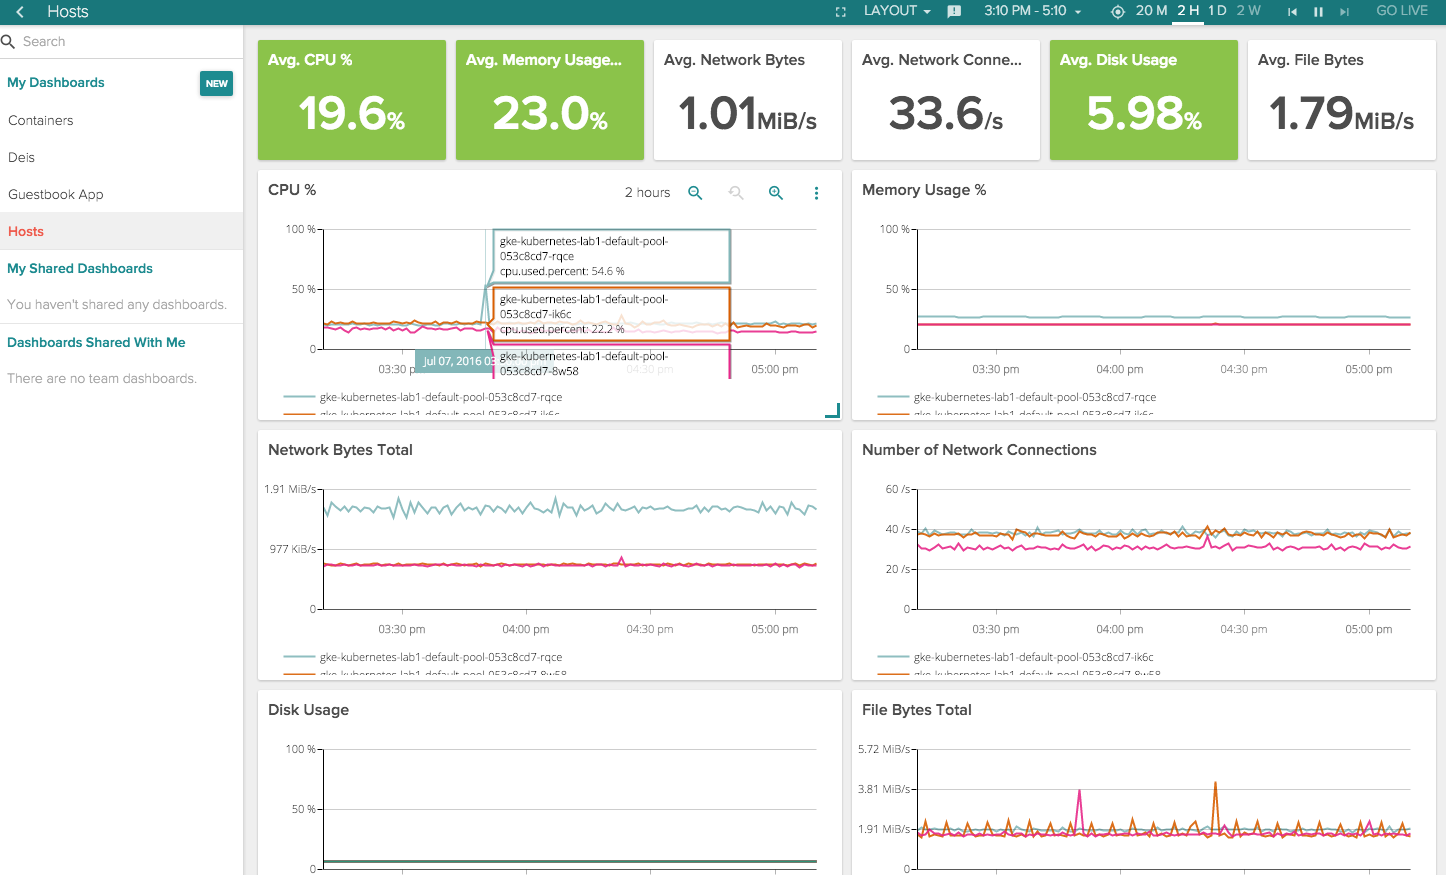Expand the magnifying search in the sidebar

coord(9,42)
